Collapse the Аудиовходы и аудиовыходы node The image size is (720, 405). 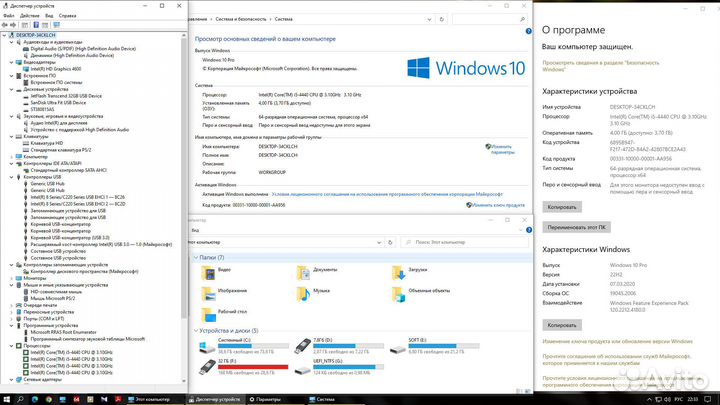point(12,41)
